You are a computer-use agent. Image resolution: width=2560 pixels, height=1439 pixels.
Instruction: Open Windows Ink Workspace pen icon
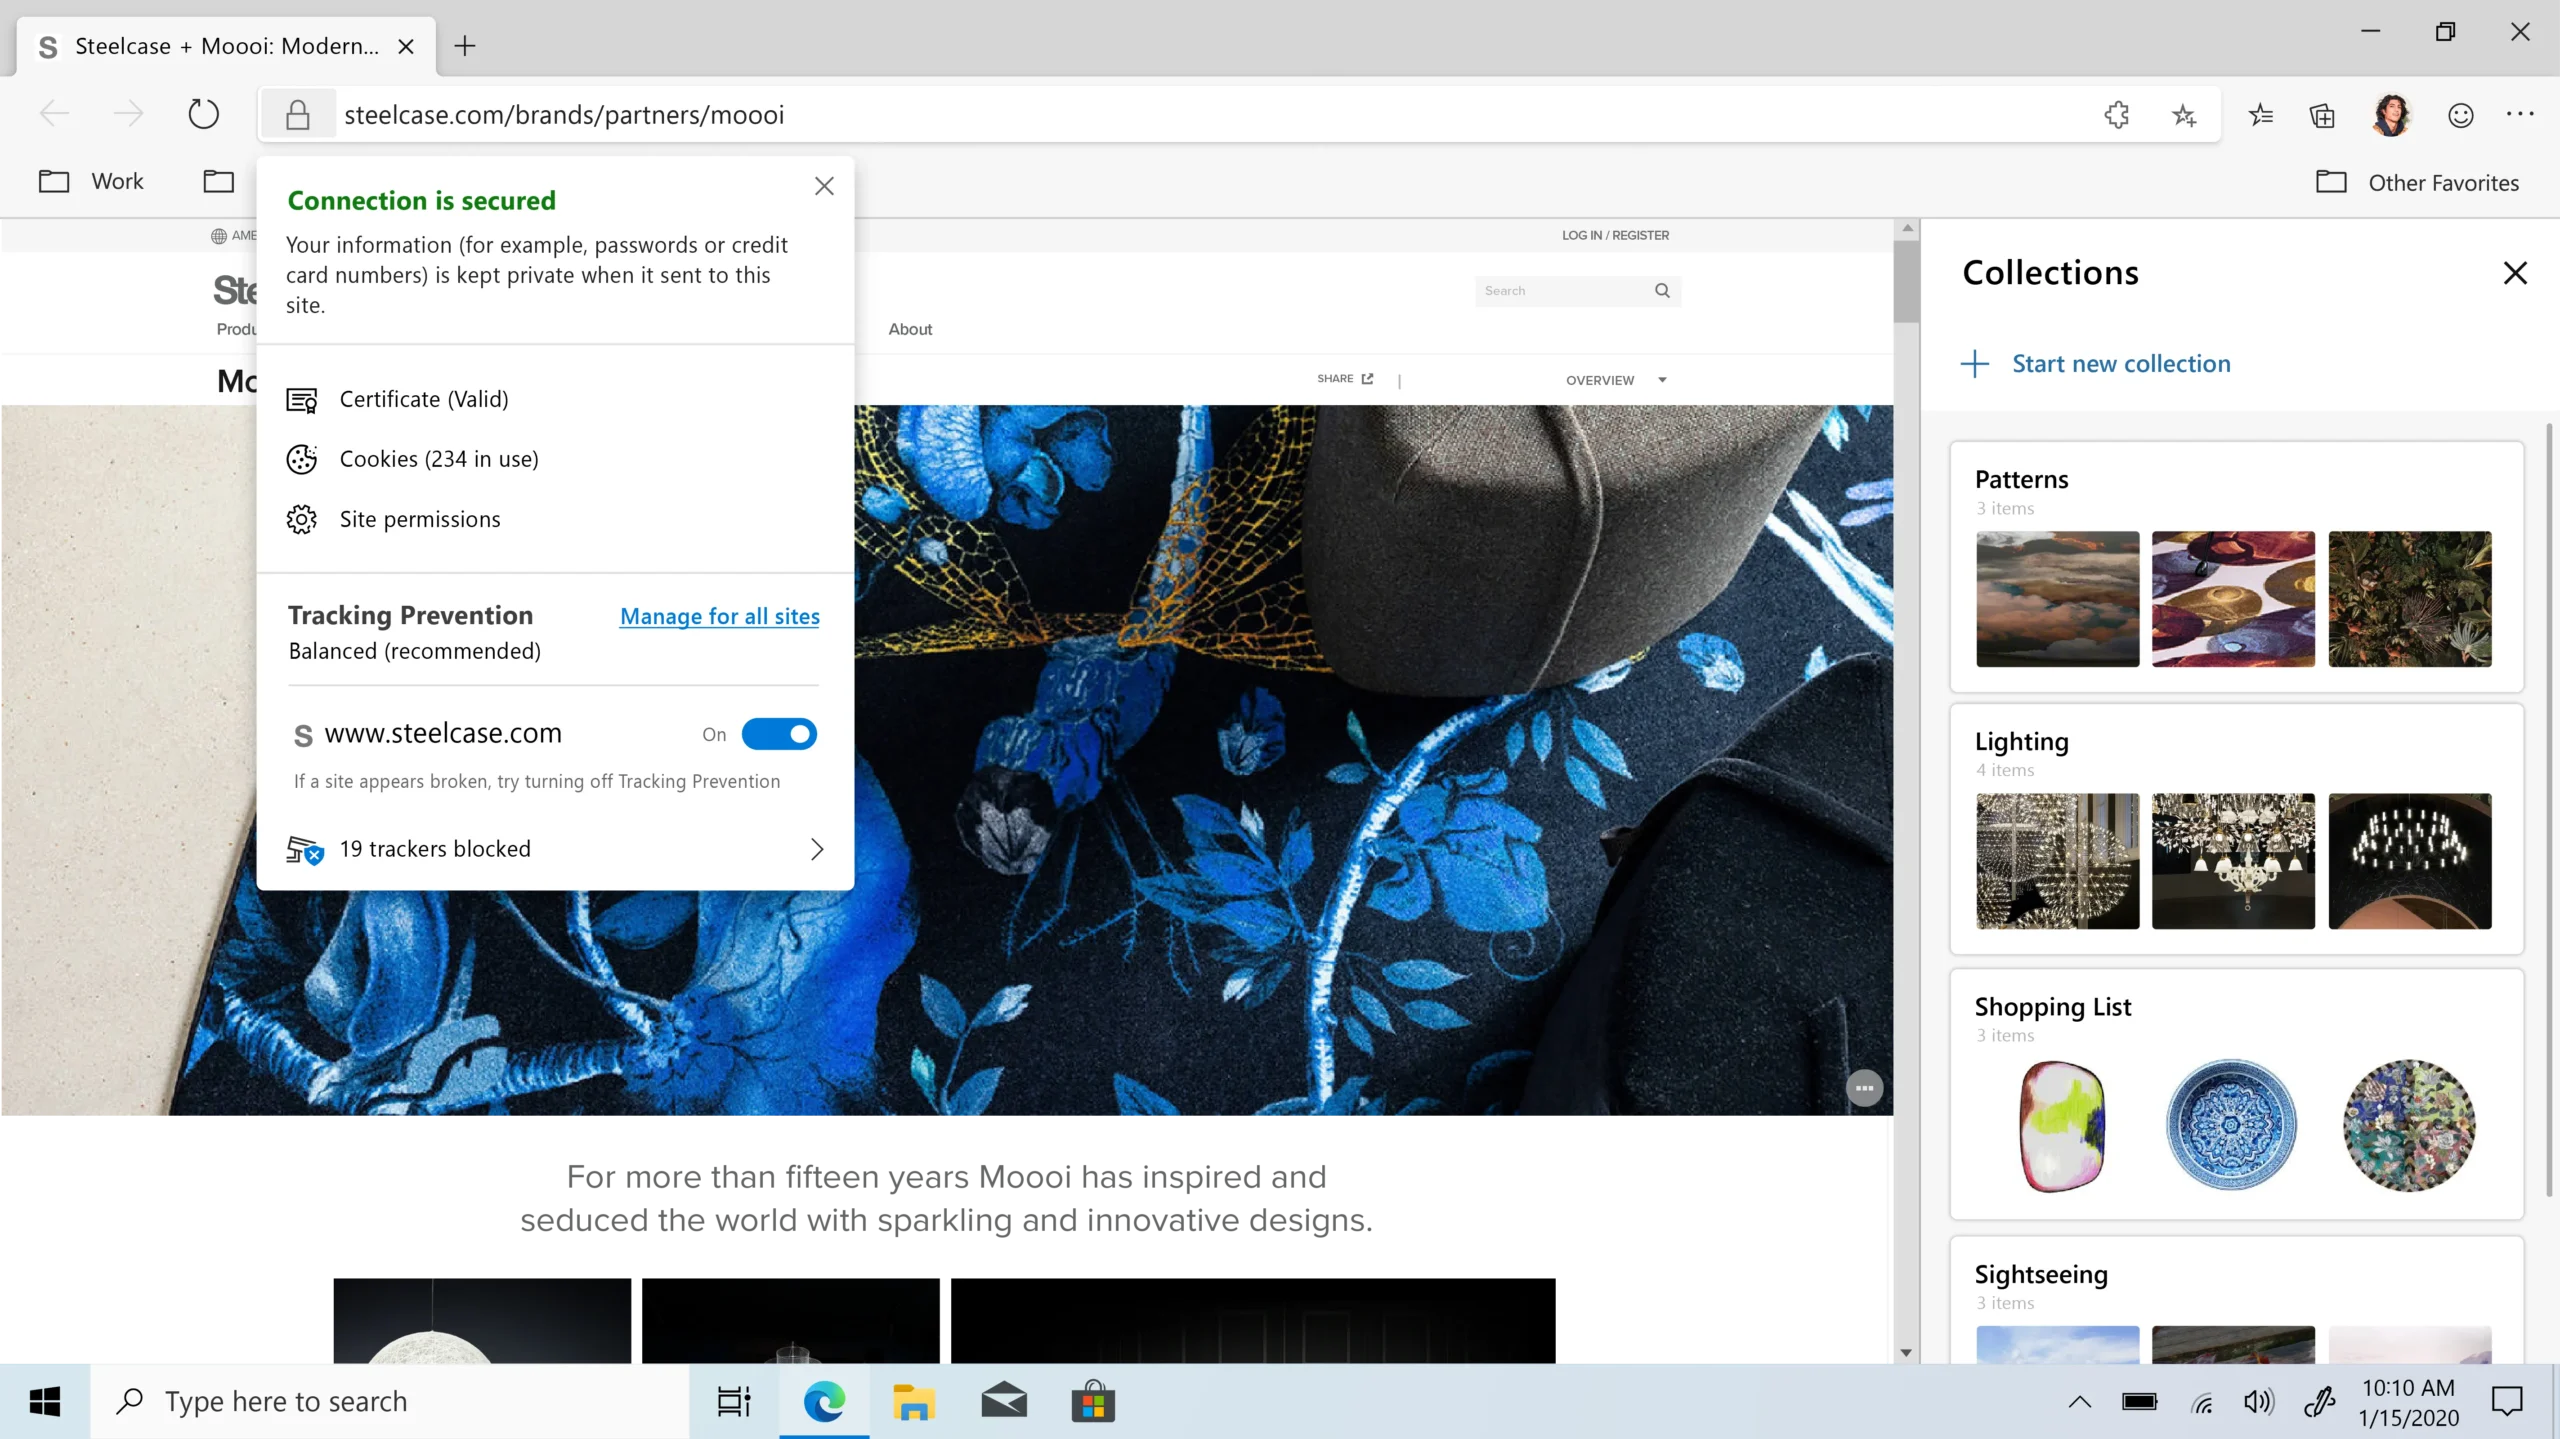[2320, 1402]
